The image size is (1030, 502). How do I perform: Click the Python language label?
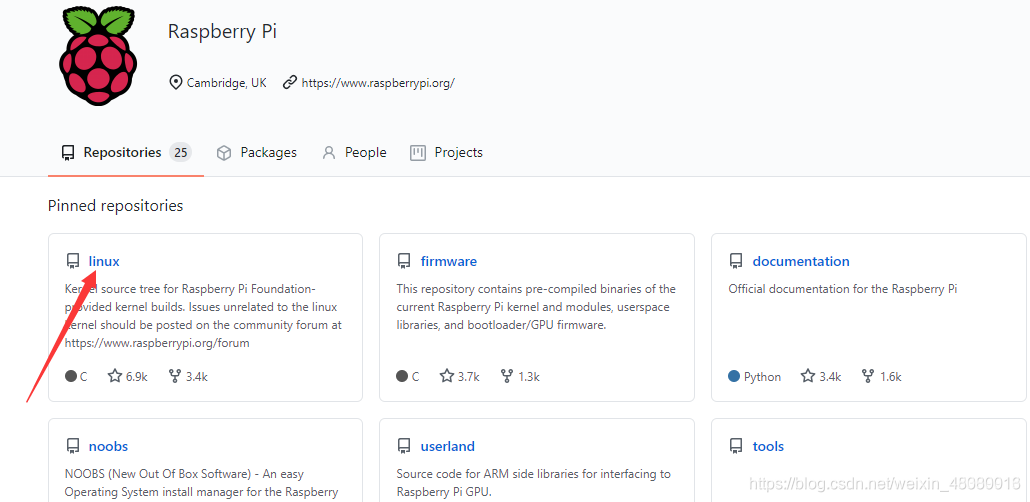tap(762, 377)
